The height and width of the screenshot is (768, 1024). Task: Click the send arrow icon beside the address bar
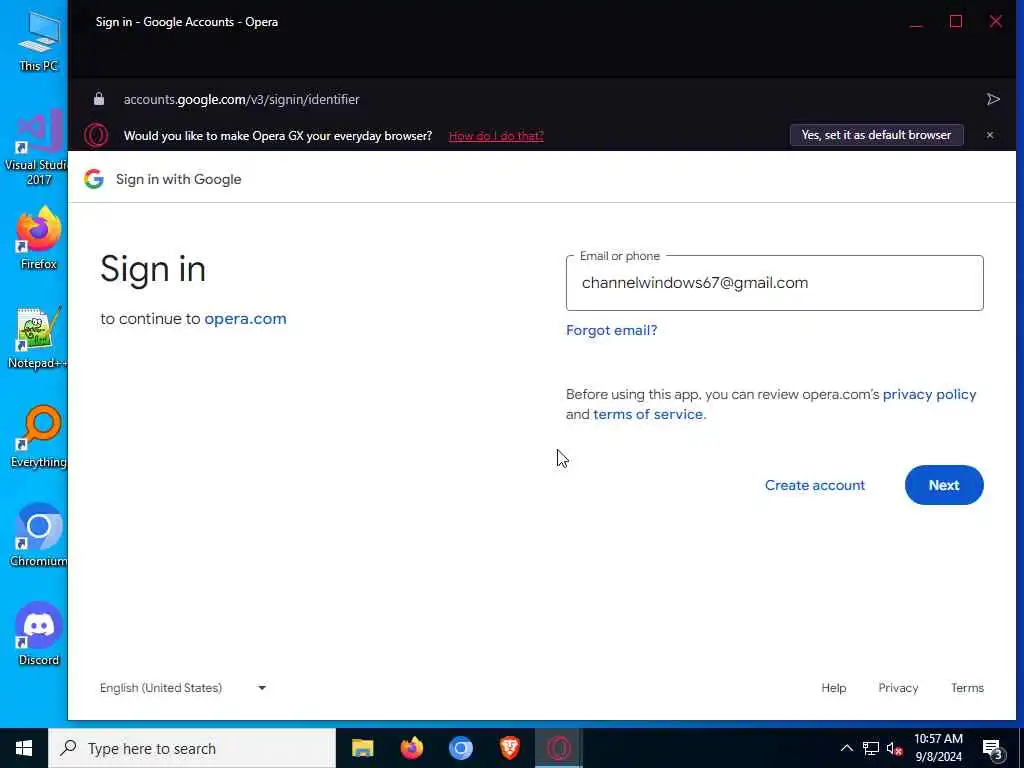[993, 99]
